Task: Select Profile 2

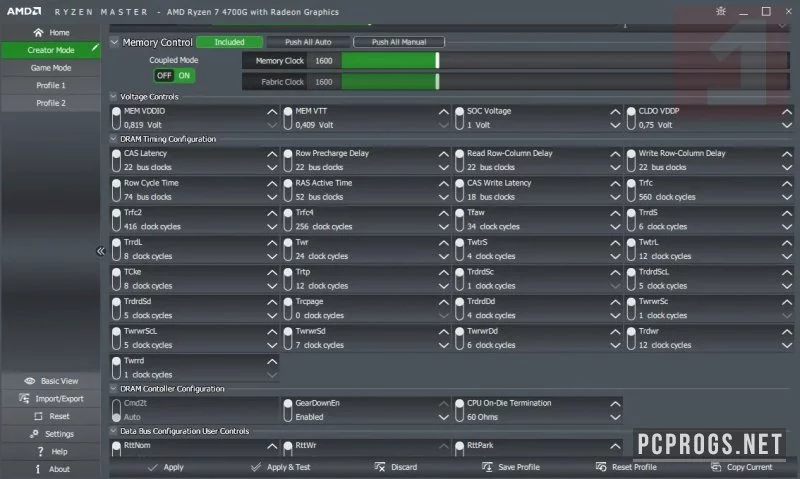Action: point(51,103)
